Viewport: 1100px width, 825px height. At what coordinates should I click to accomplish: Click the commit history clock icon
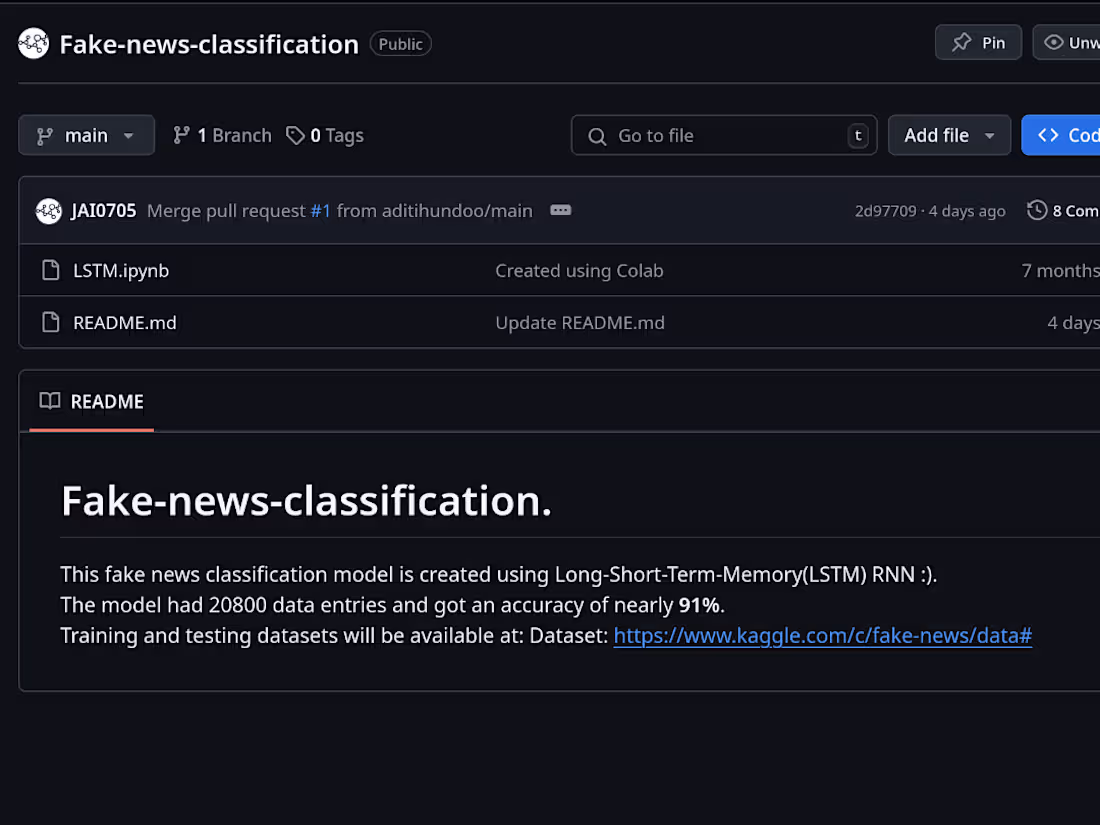coord(1036,210)
